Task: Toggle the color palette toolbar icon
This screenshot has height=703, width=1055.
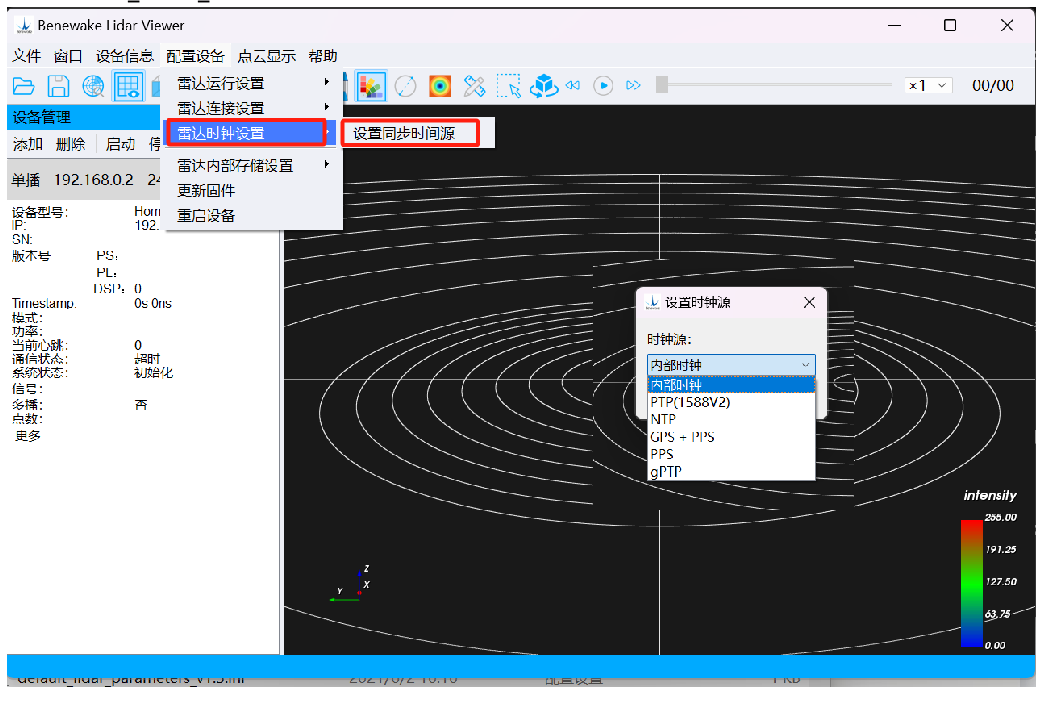Action: click(371, 86)
